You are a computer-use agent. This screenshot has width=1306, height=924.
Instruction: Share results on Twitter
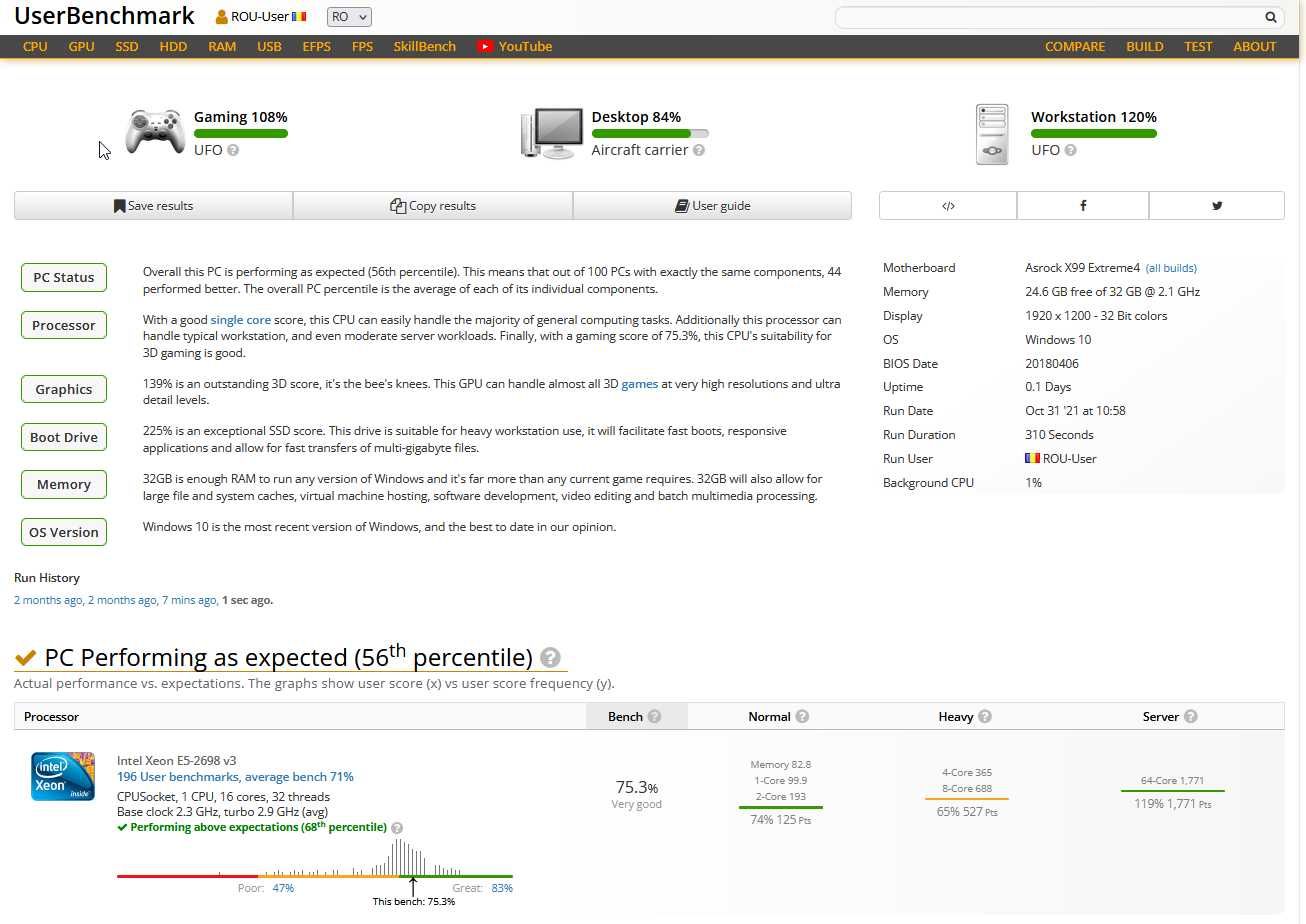click(x=1217, y=205)
